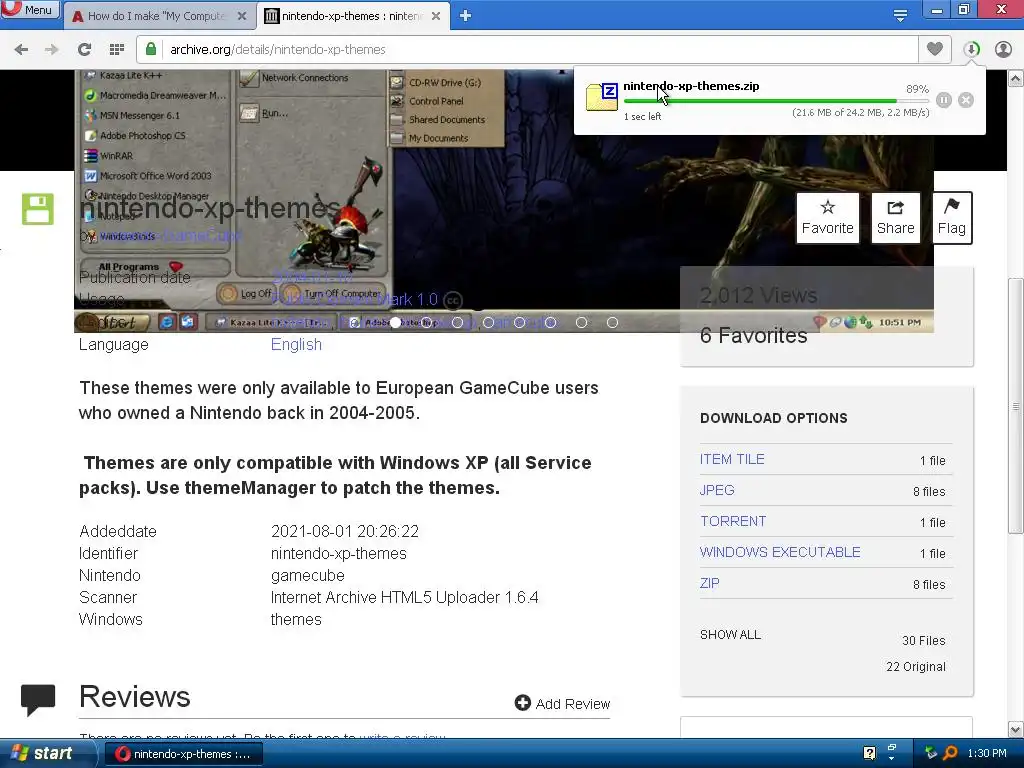Toggle the downloads toolbar icon

(x=971, y=49)
